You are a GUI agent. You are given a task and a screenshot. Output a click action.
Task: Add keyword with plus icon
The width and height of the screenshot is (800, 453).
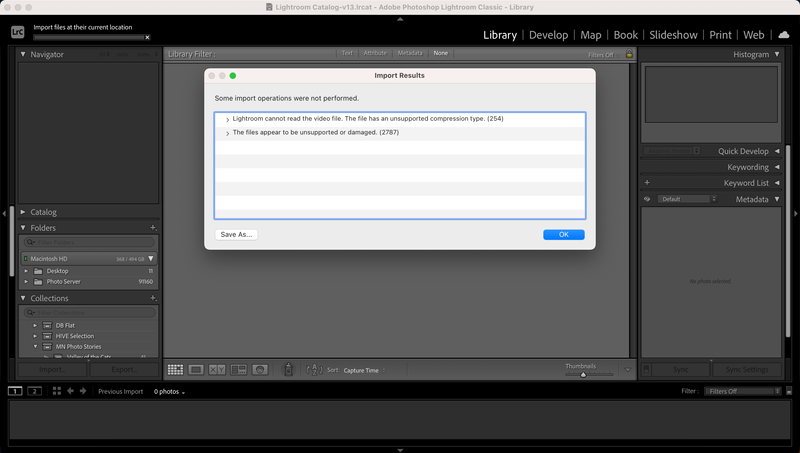tap(647, 183)
